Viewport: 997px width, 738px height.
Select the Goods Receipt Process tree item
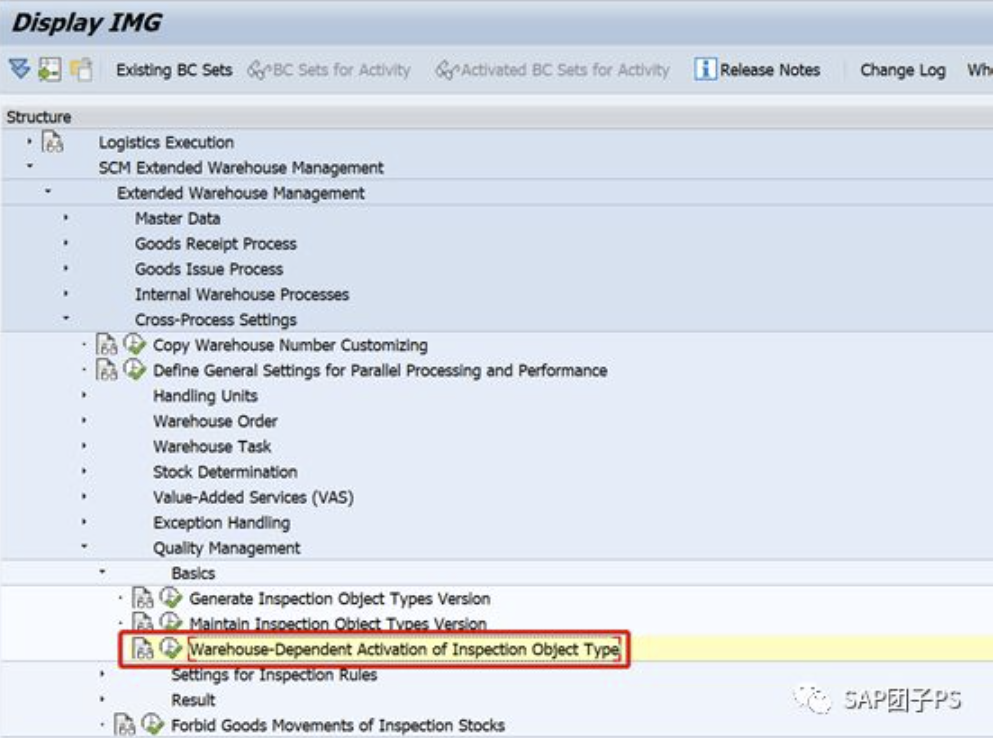tap(215, 243)
